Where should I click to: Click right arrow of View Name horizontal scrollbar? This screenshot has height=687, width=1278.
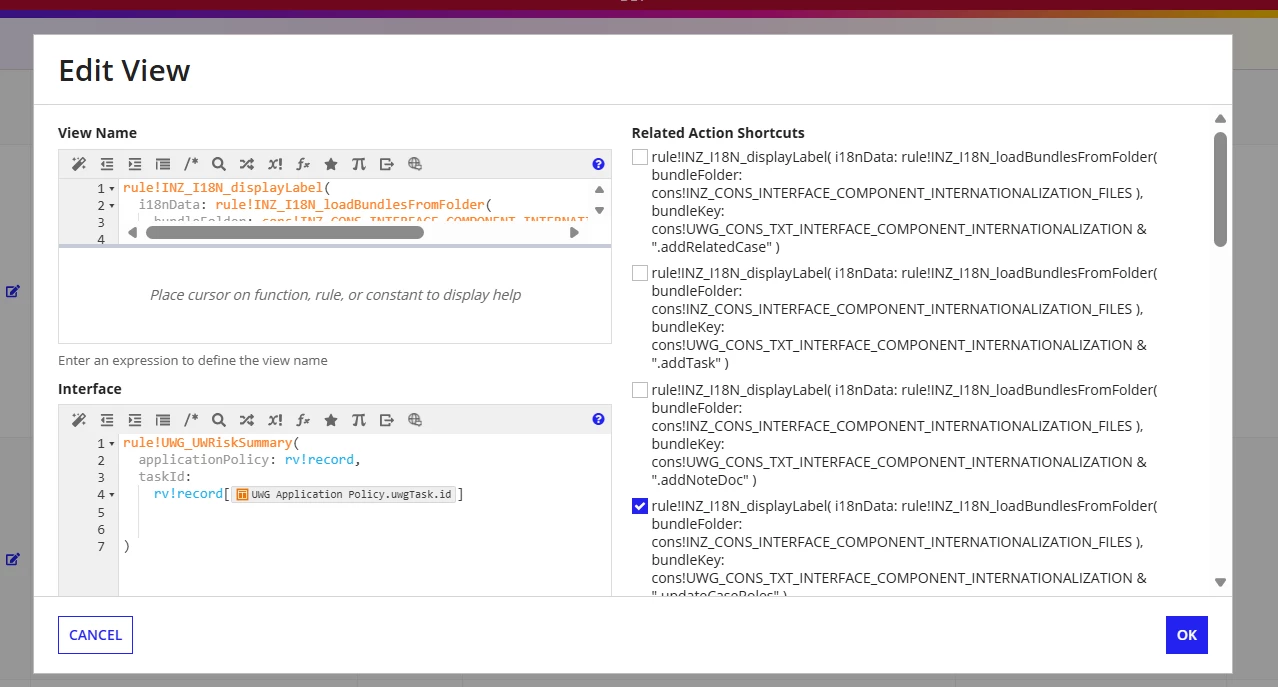coord(574,232)
